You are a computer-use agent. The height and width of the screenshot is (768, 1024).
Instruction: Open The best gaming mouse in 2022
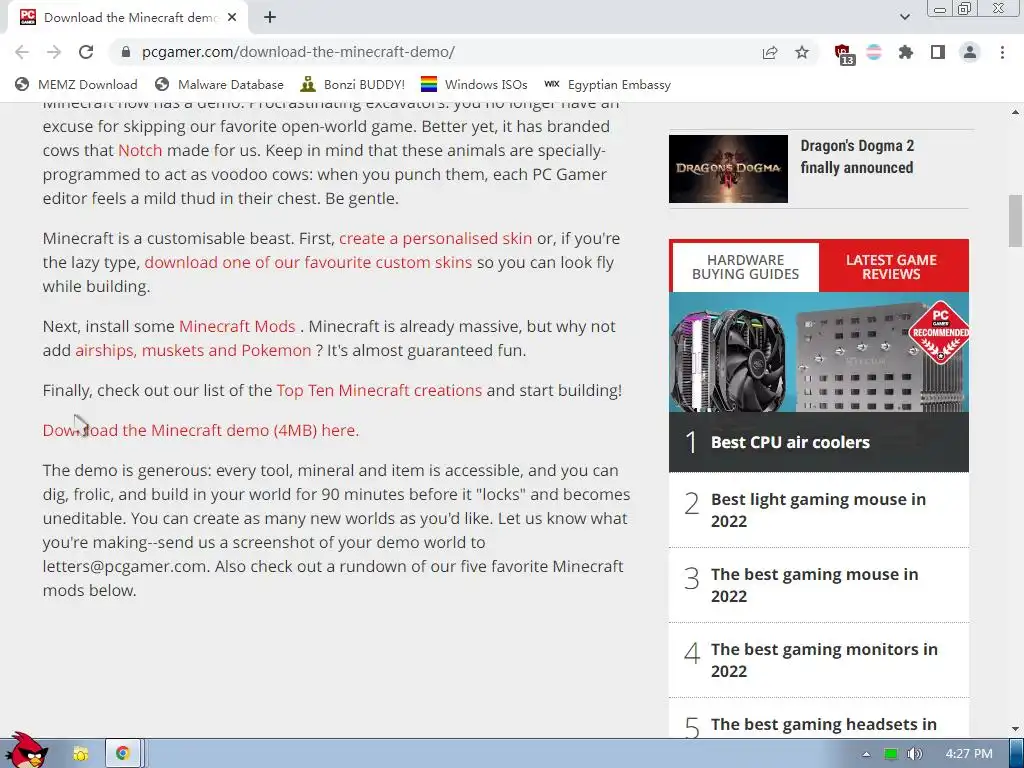point(814,585)
